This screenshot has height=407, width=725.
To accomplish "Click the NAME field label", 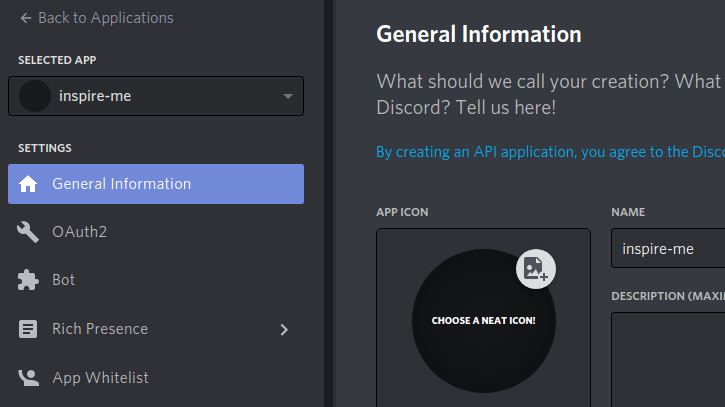I will pyautogui.click(x=628, y=212).
